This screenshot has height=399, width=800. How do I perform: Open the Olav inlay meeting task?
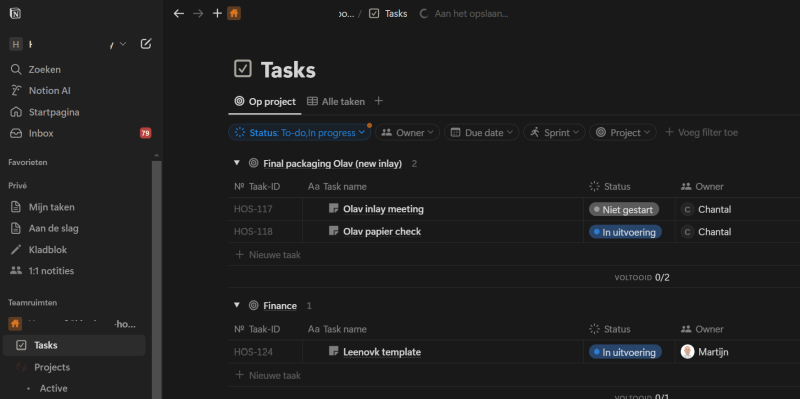(383, 209)
